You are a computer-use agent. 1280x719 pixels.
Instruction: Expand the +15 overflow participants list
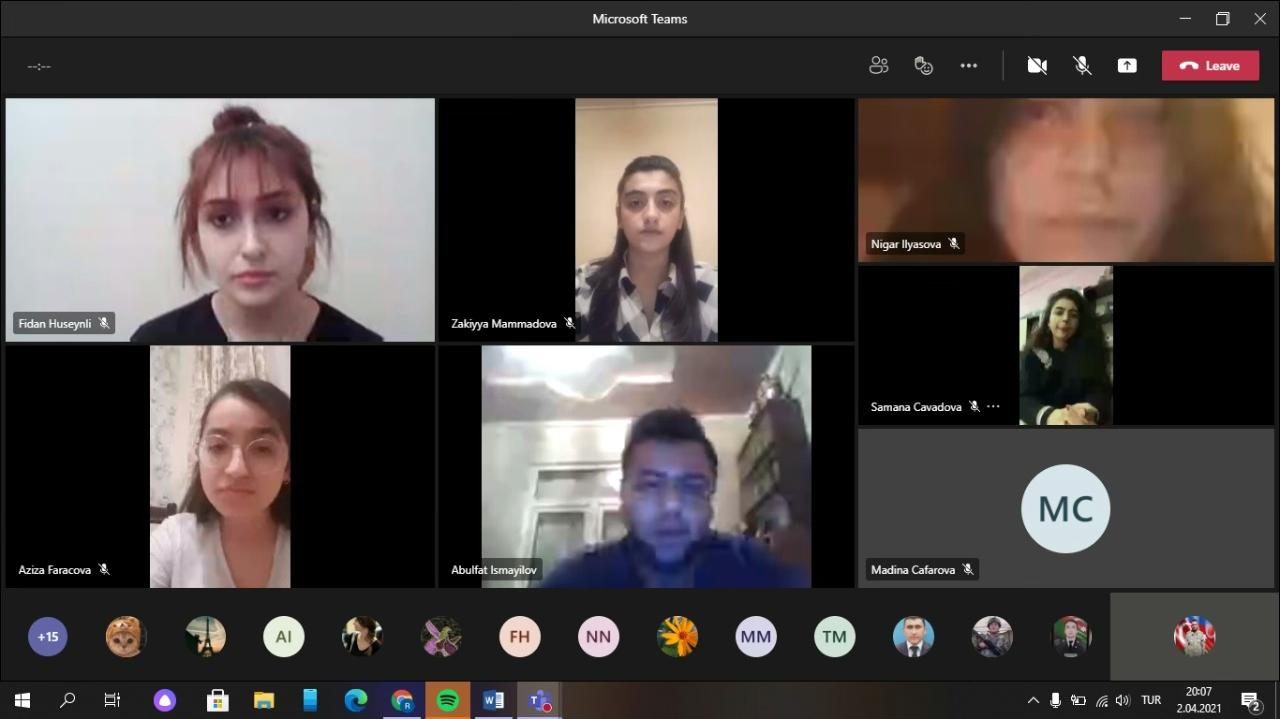(x=48, y=636)
